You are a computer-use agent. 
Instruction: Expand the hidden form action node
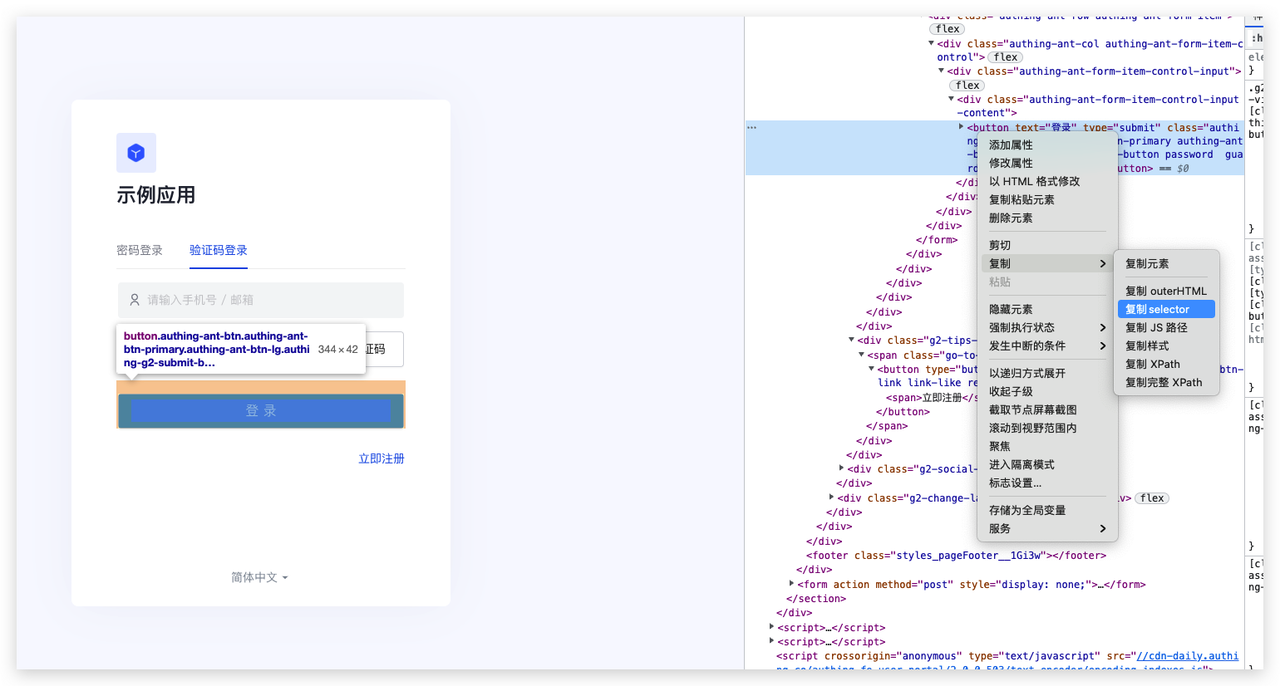tap(791, 584)
